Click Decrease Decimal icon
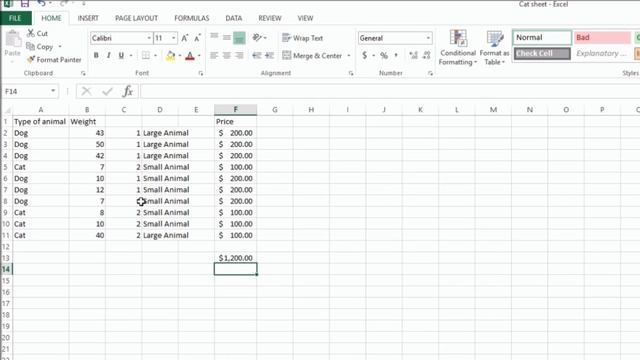The width and height of the screenshot is (640, 360). tap(427, 55)
